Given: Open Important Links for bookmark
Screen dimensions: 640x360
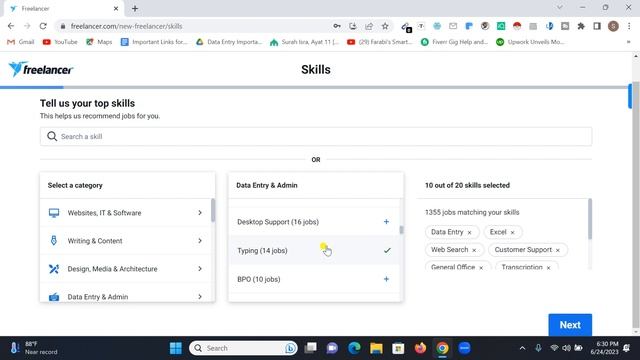Looking at the screenshot, I should (x=154, y=42).
